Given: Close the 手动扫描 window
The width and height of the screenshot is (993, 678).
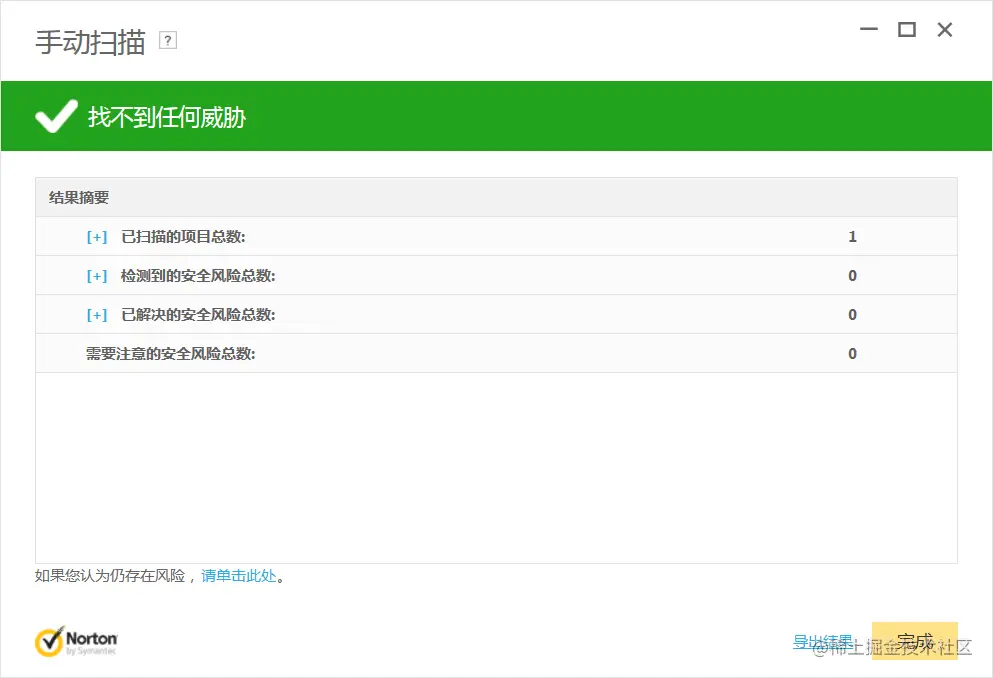Looking at the screenshot, I should click(x=945, y=29).
